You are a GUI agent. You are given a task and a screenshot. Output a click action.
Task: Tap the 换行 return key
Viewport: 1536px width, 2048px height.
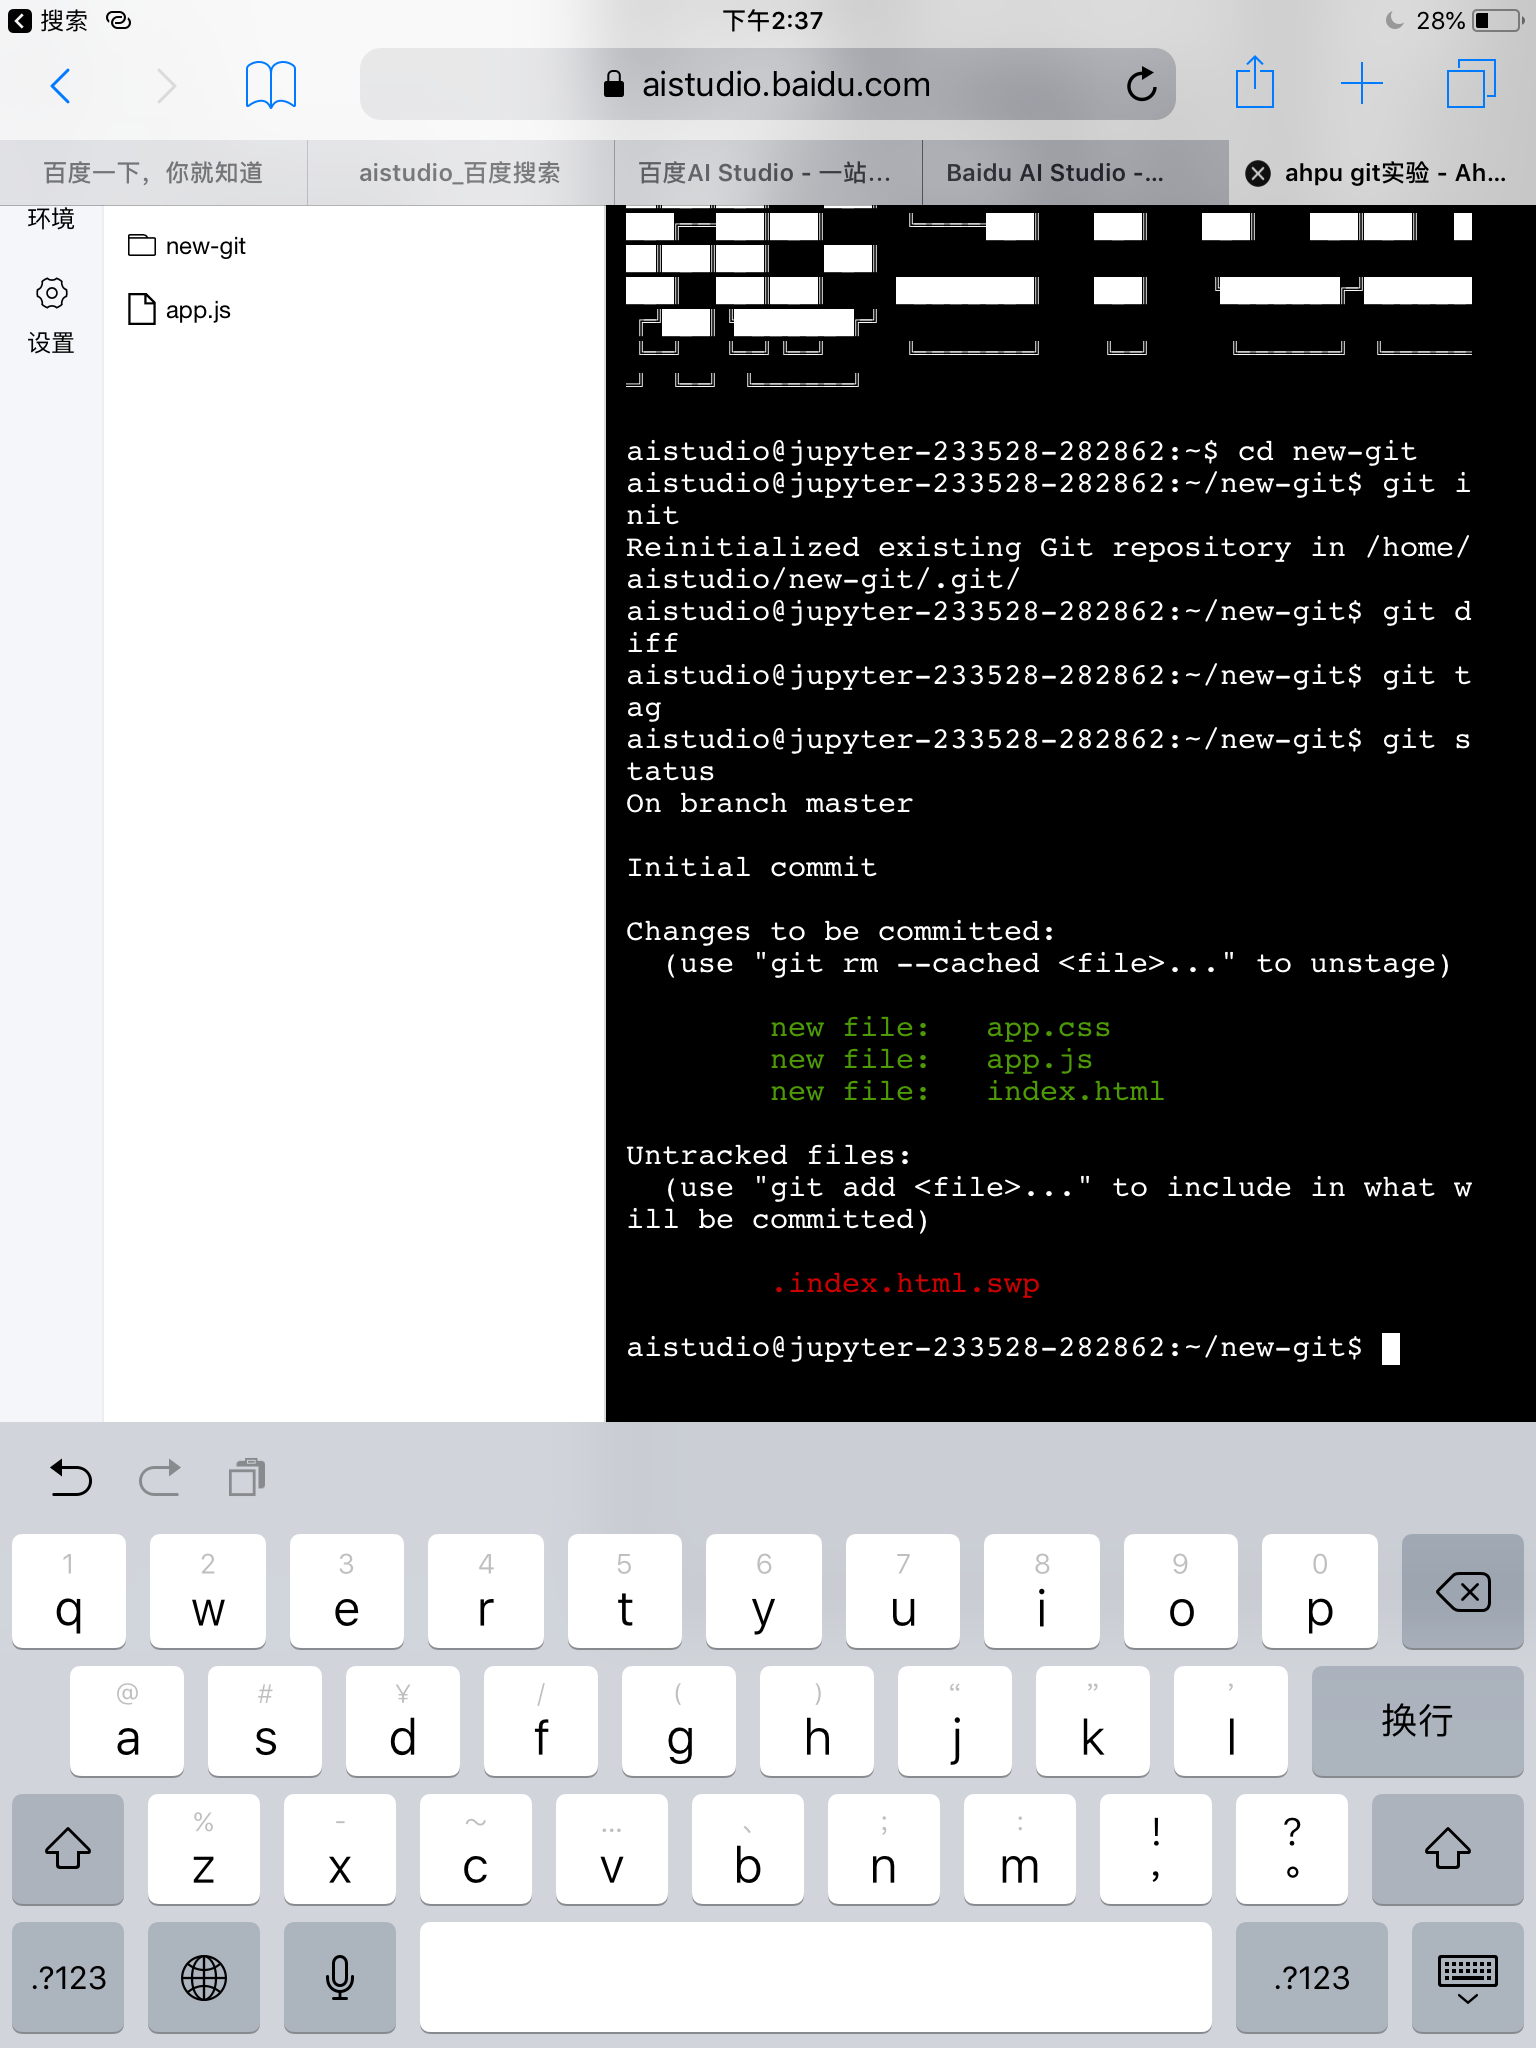click(1417, 1720)
